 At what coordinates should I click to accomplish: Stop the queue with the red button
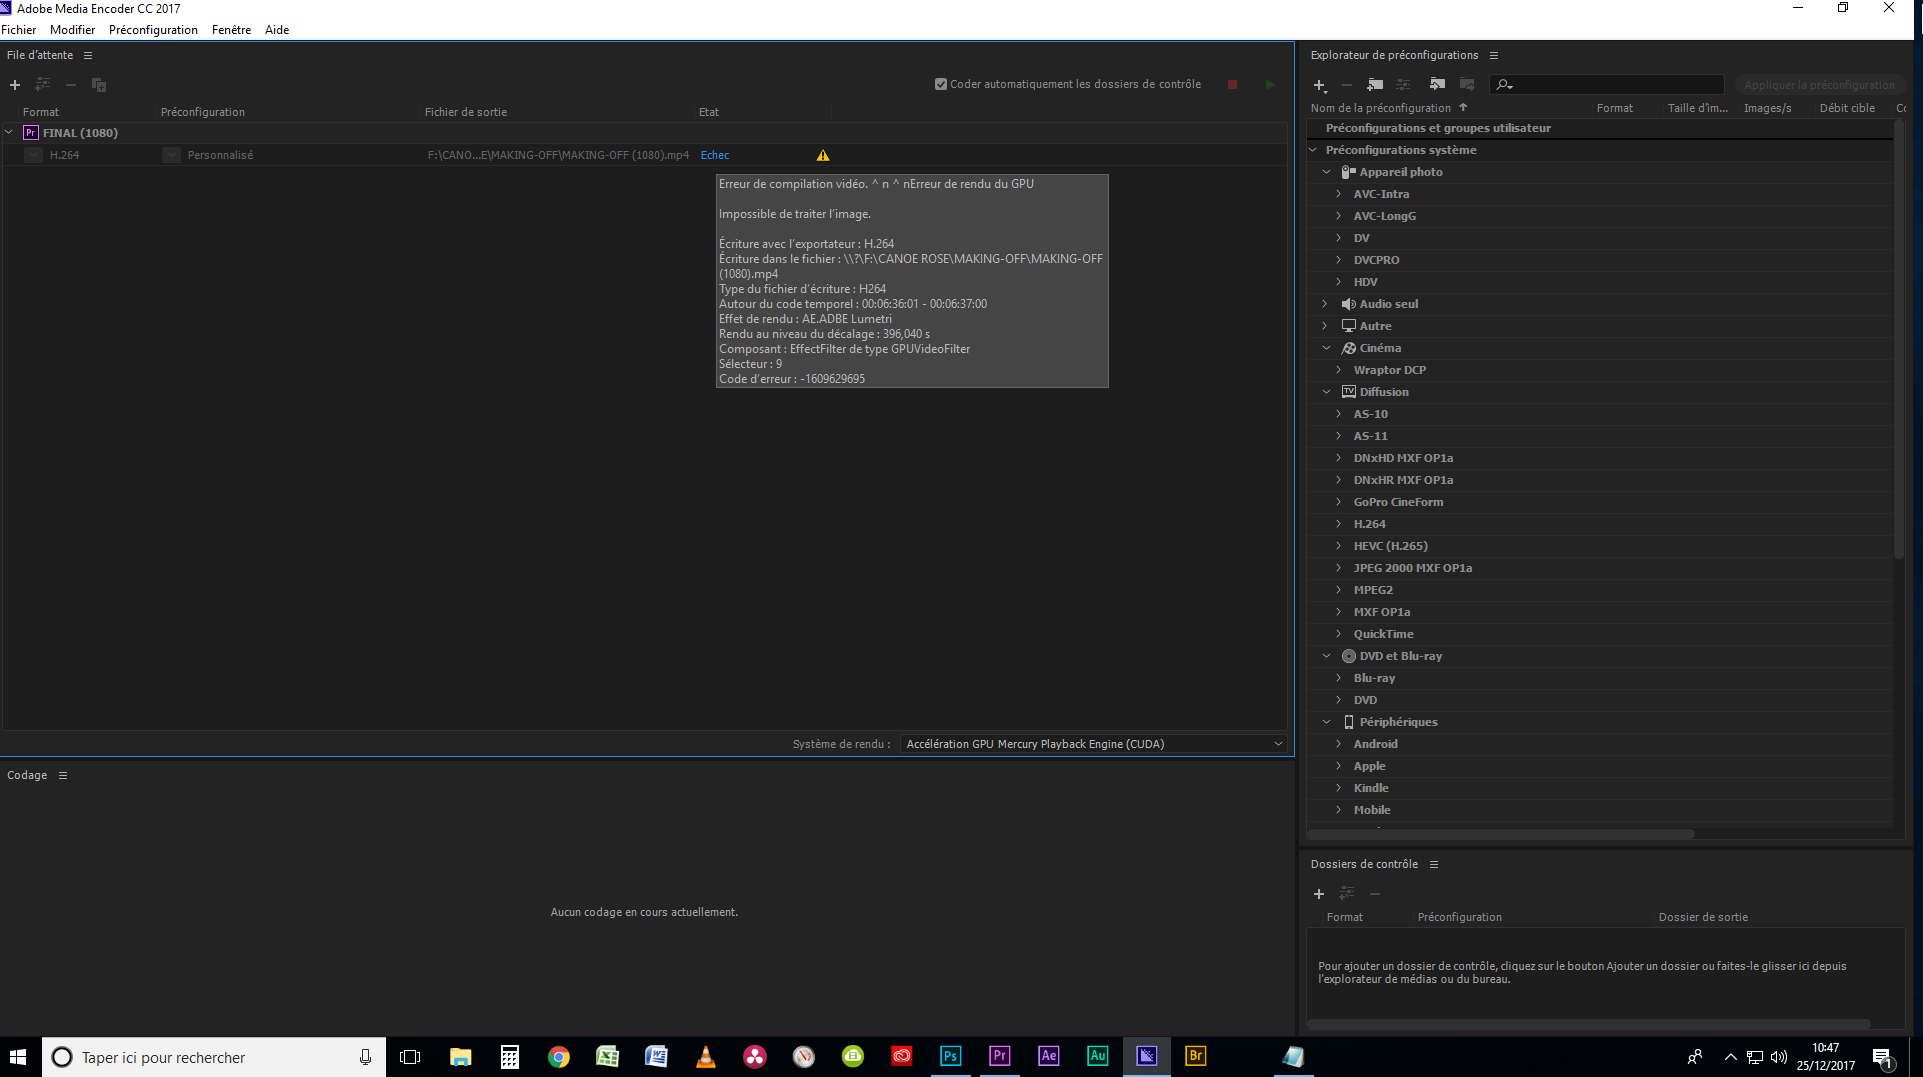[1233, 85]
